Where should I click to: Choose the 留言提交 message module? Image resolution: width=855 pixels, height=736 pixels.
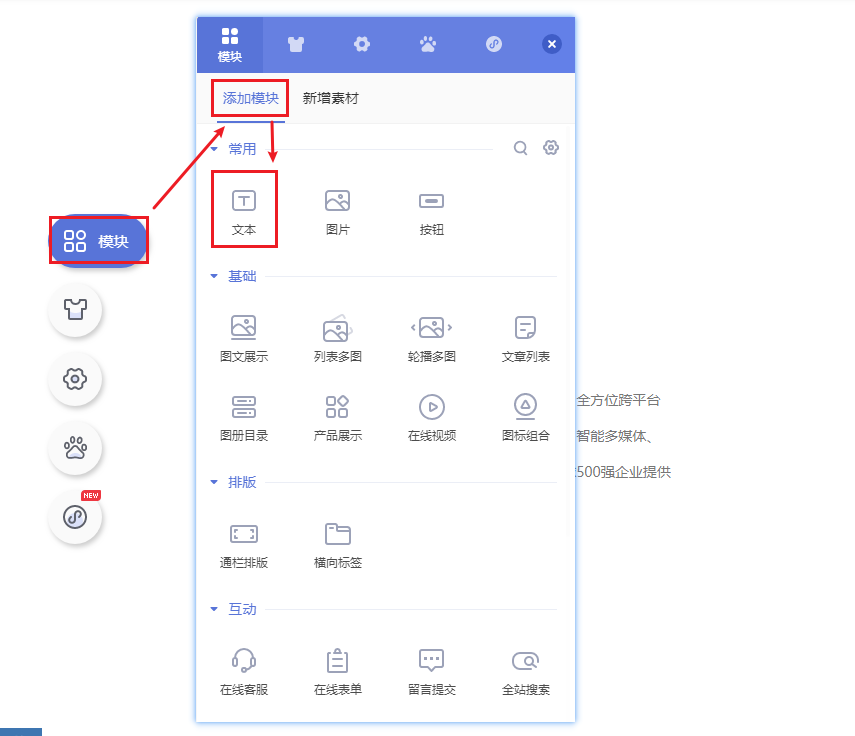(x=431, y=672)
